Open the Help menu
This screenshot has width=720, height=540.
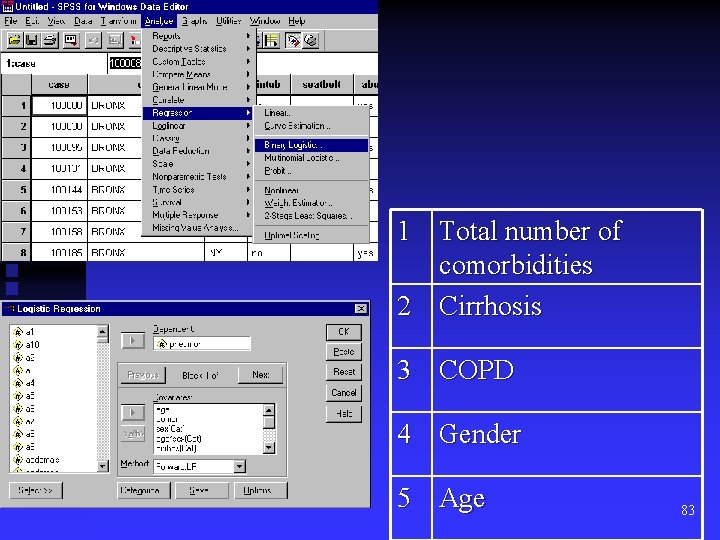[297, 21]
